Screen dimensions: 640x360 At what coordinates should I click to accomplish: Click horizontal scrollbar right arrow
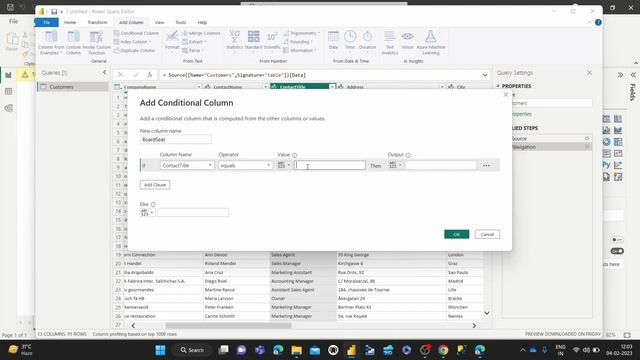pos(474,326)
